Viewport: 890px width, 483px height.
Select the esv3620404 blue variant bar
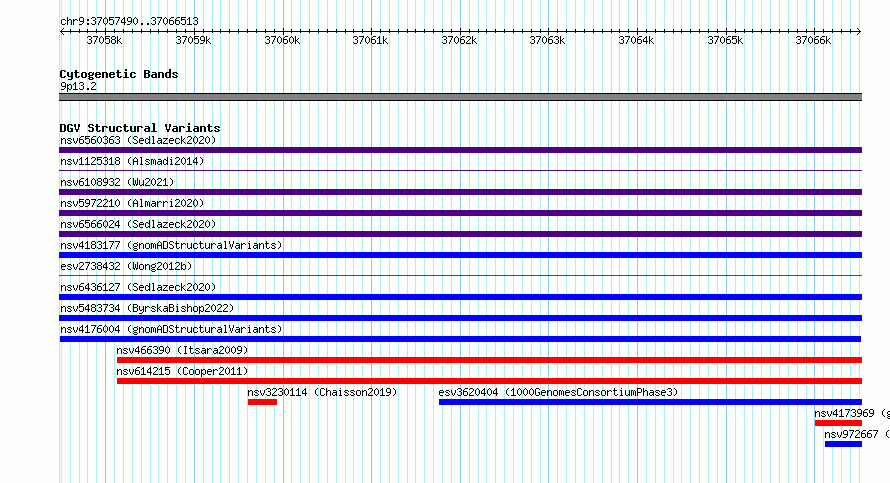coord(650,402)
